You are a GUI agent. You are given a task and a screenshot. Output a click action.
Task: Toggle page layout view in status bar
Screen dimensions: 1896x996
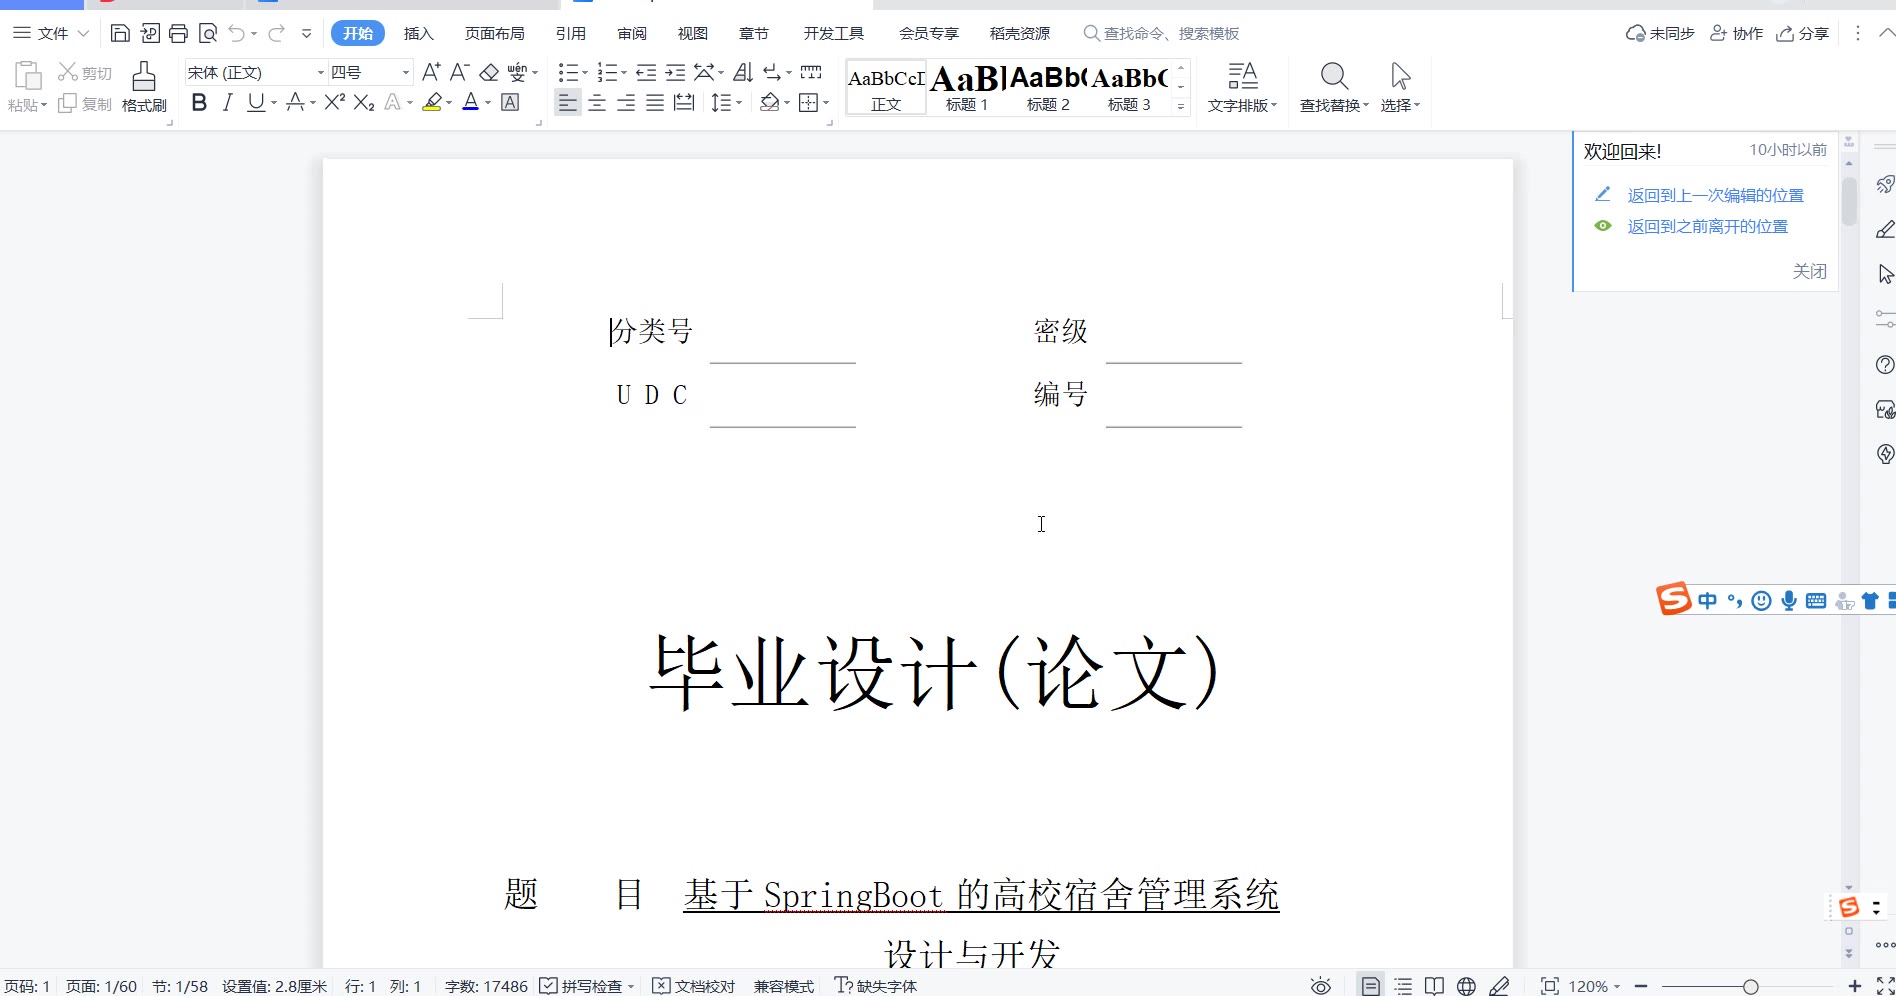pos(1371,986)
